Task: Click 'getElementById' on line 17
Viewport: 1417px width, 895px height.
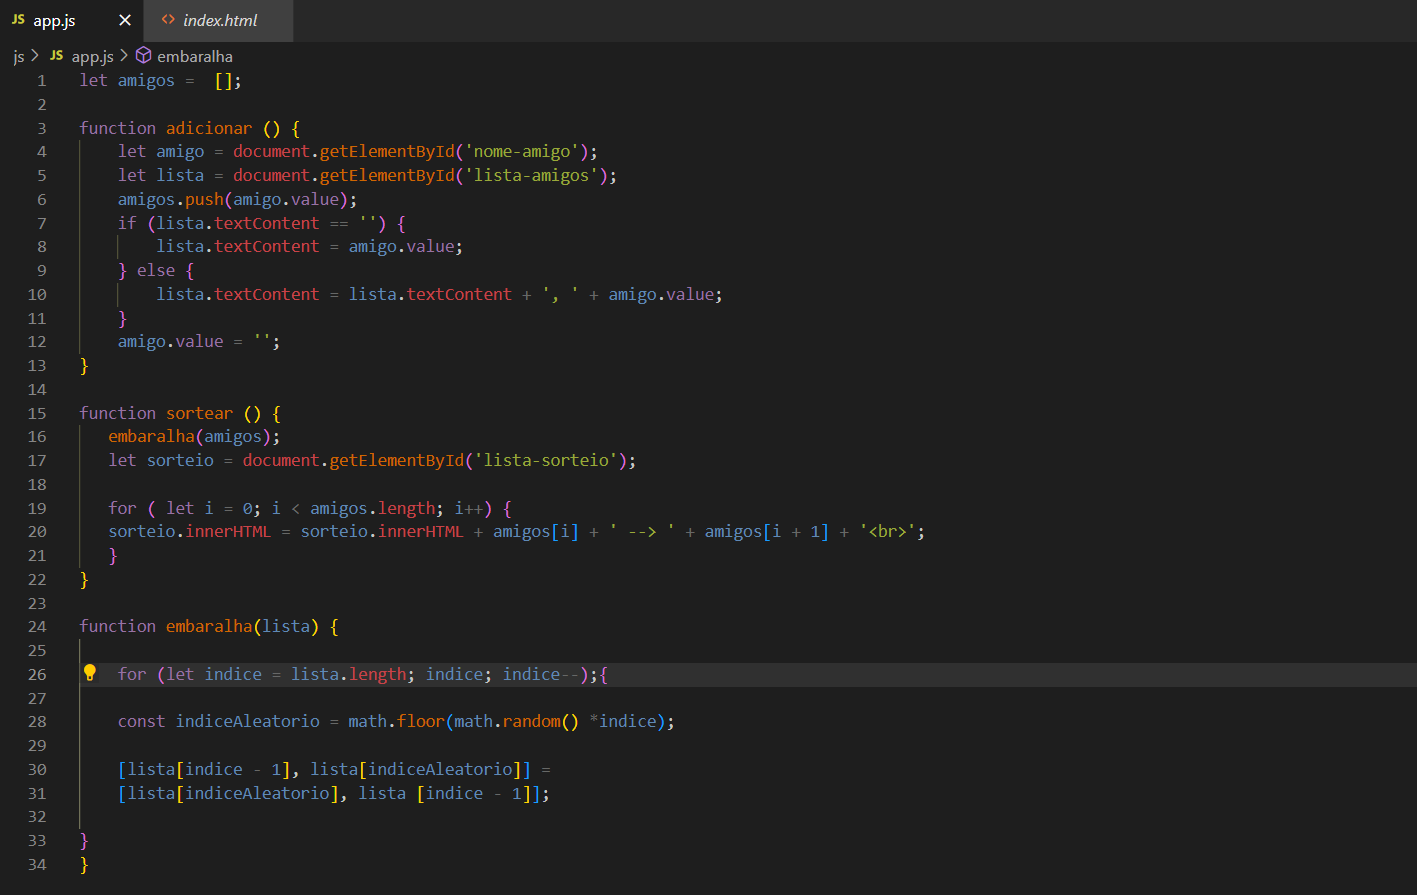Action: click(397, 460)
